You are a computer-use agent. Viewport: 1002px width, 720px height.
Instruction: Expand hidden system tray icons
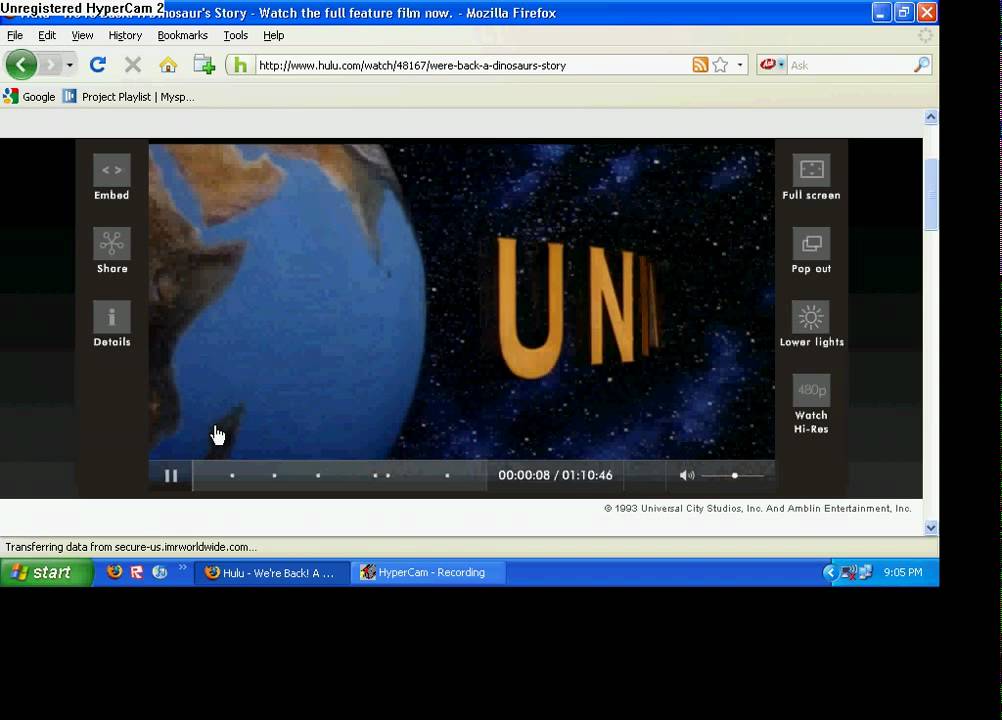pos(830,572)
